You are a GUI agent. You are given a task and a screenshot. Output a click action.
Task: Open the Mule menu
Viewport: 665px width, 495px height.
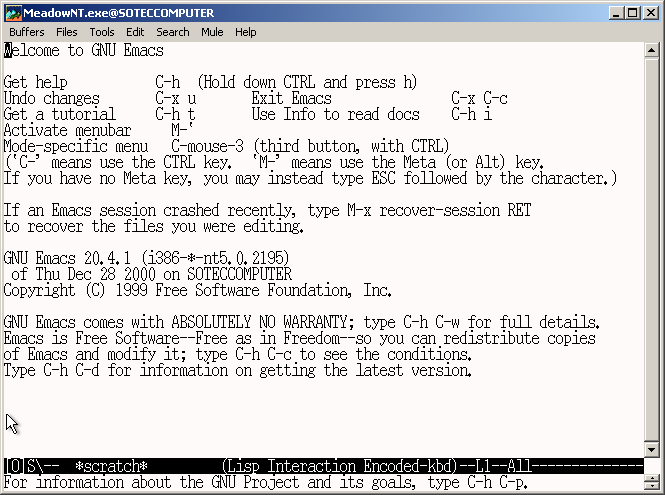click(212, 32)
